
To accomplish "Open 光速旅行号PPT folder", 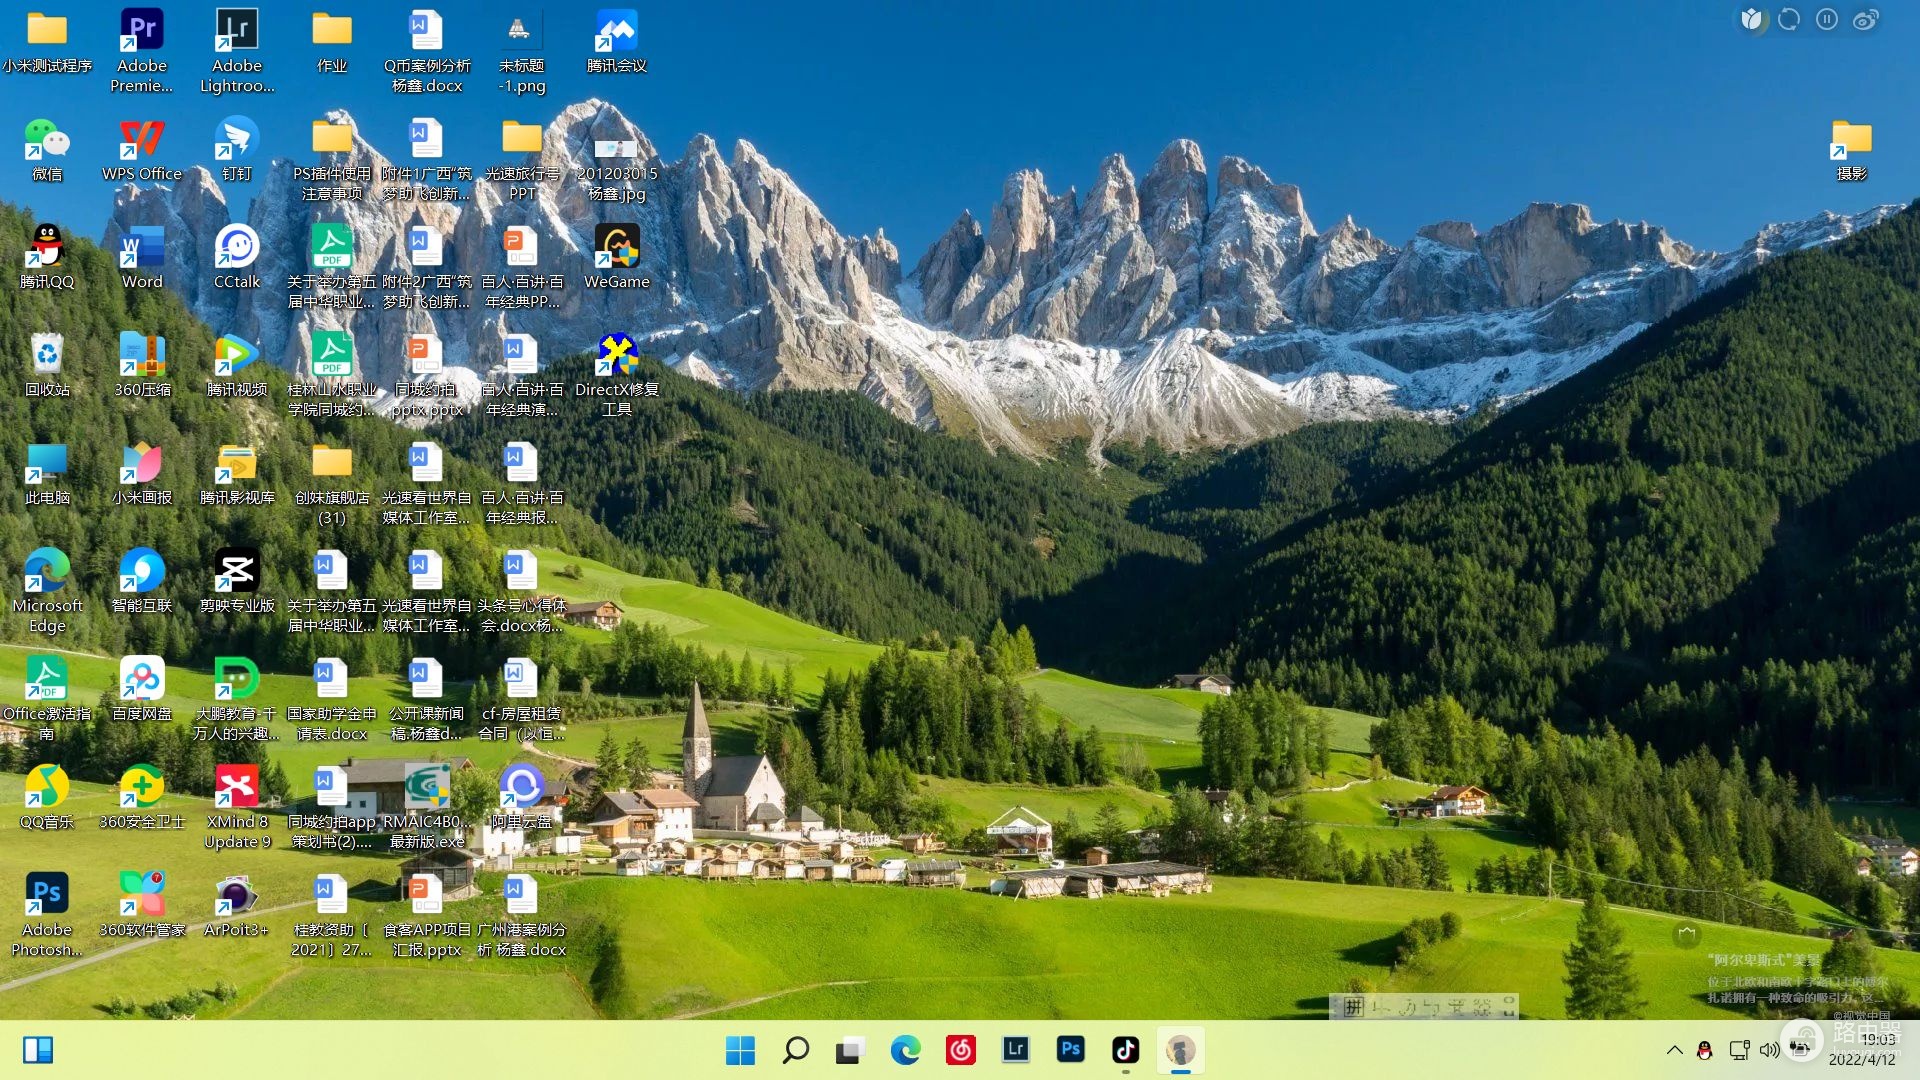I will click(x=522, y=160).
